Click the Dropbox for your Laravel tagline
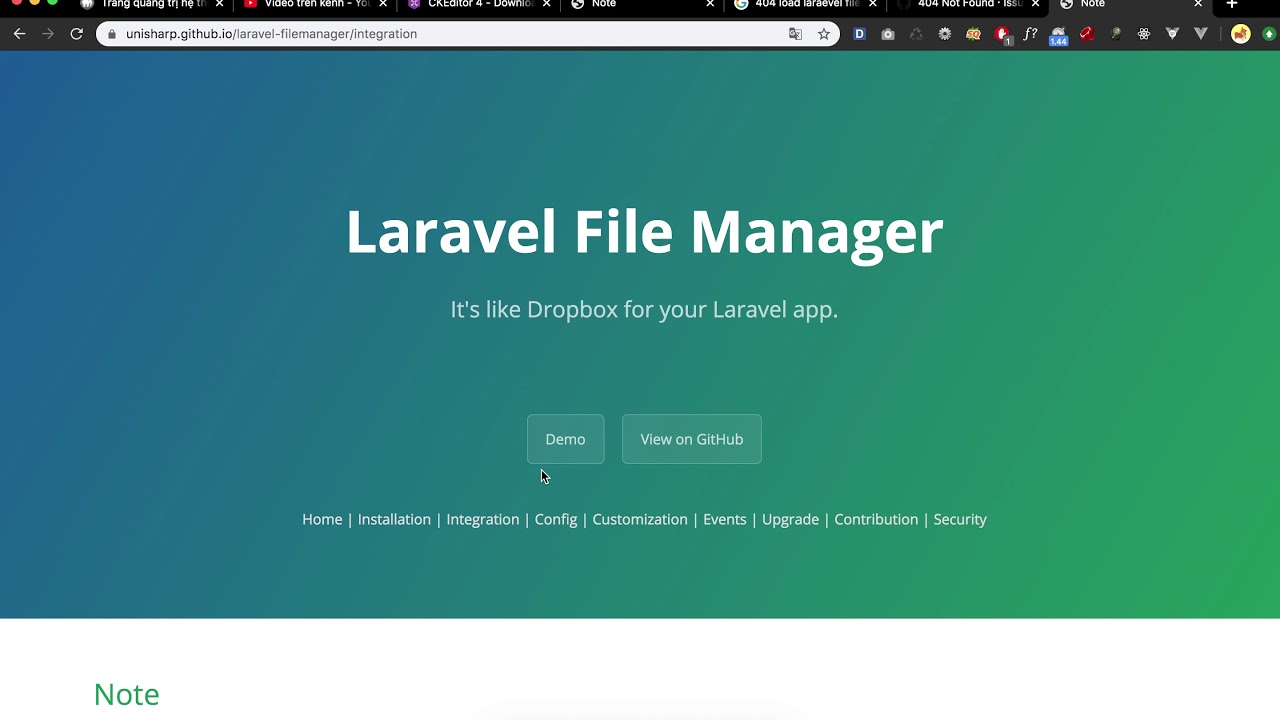This screenshot has height=720, width=1280. click(x=644, y=309)
